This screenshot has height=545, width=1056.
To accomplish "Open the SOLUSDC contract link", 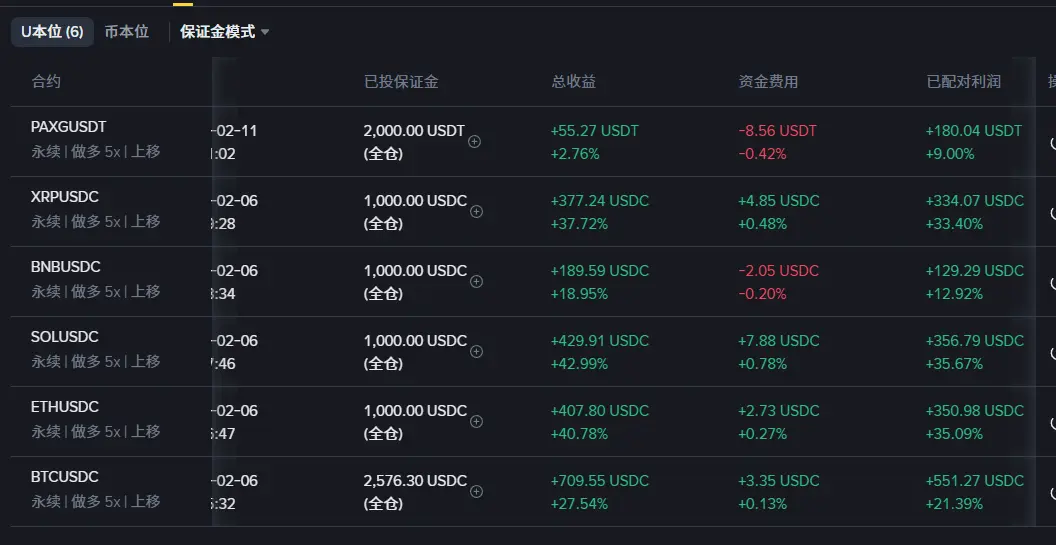I will click(65, 338).
